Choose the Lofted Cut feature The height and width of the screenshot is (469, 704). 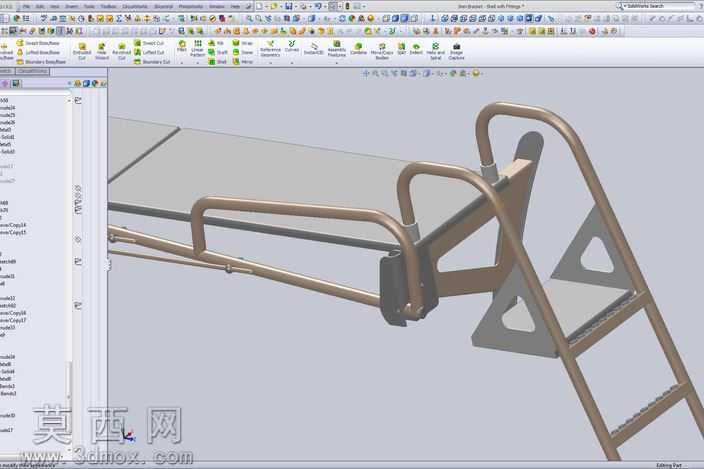[149, 53]
